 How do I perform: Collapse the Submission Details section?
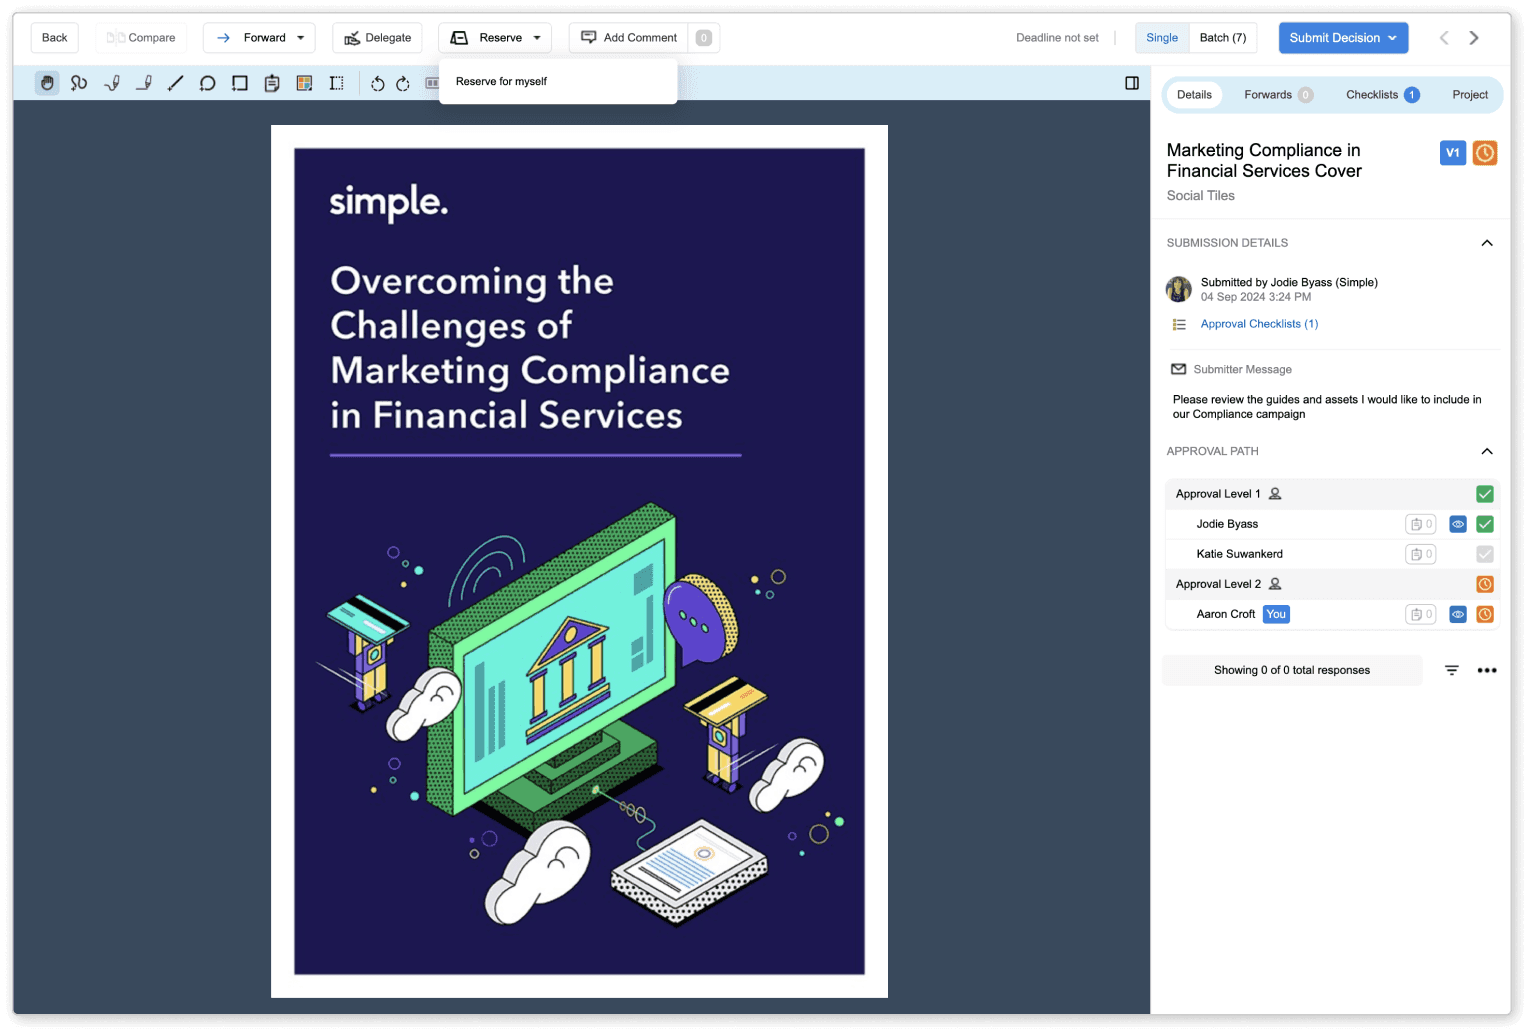pyautogui.click(x=1487, y=243)
